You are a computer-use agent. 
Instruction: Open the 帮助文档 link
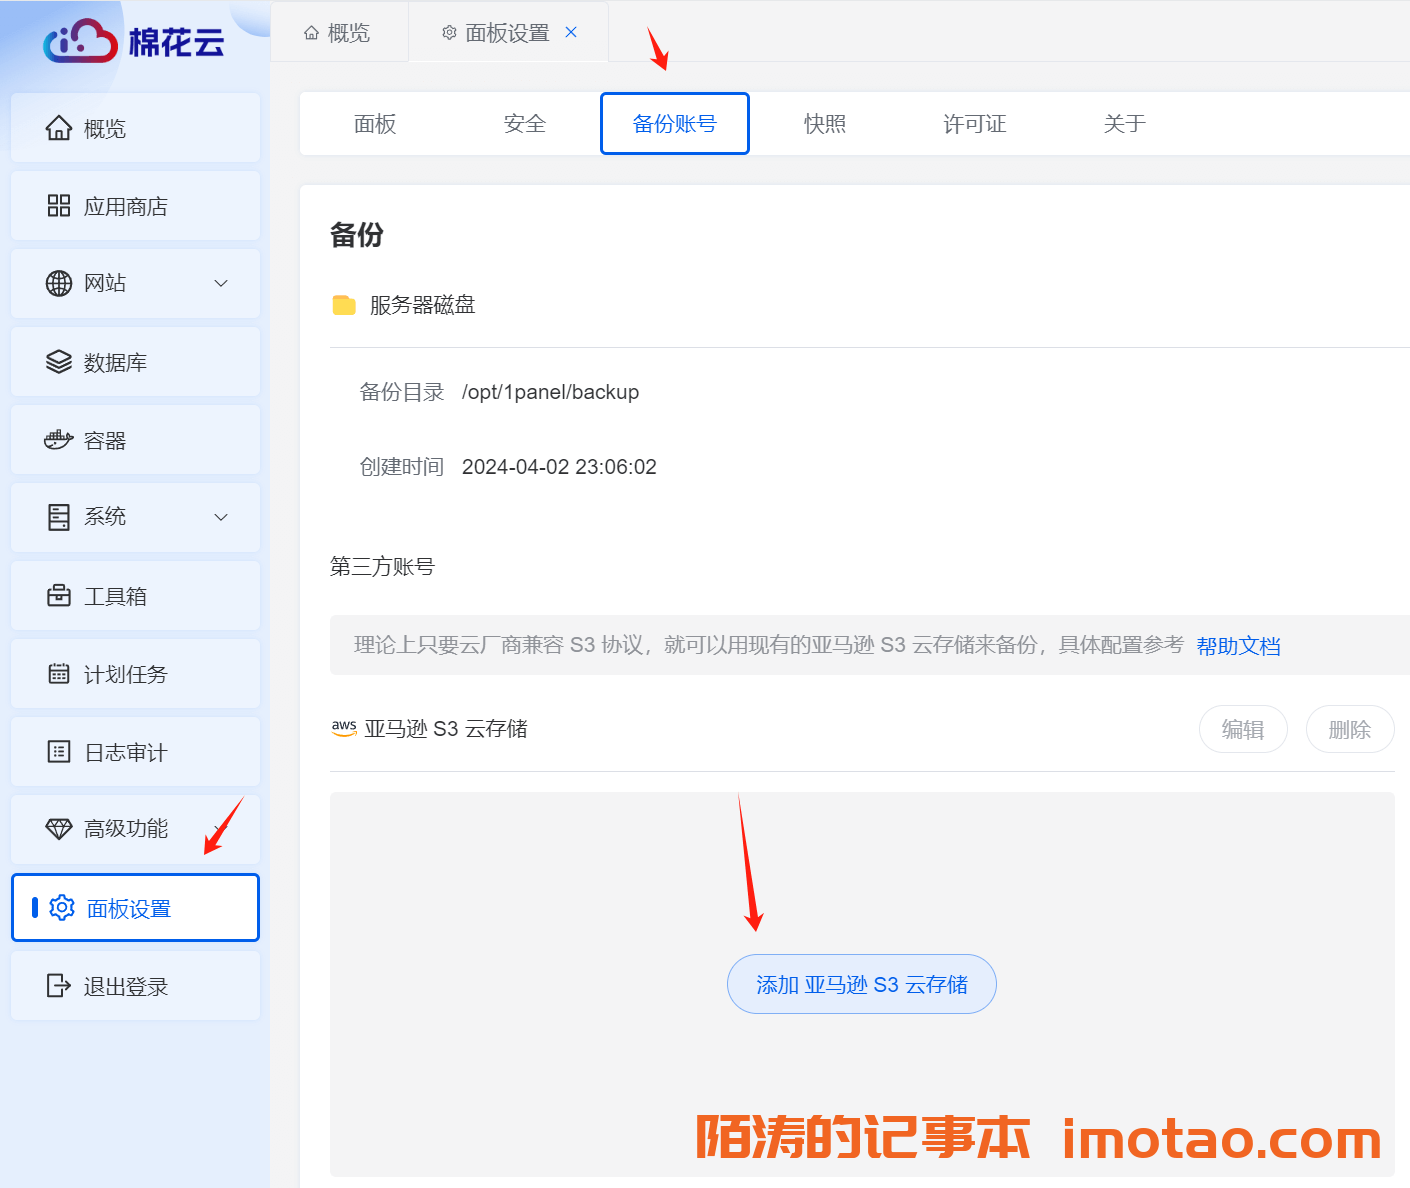pos(1238,646)
